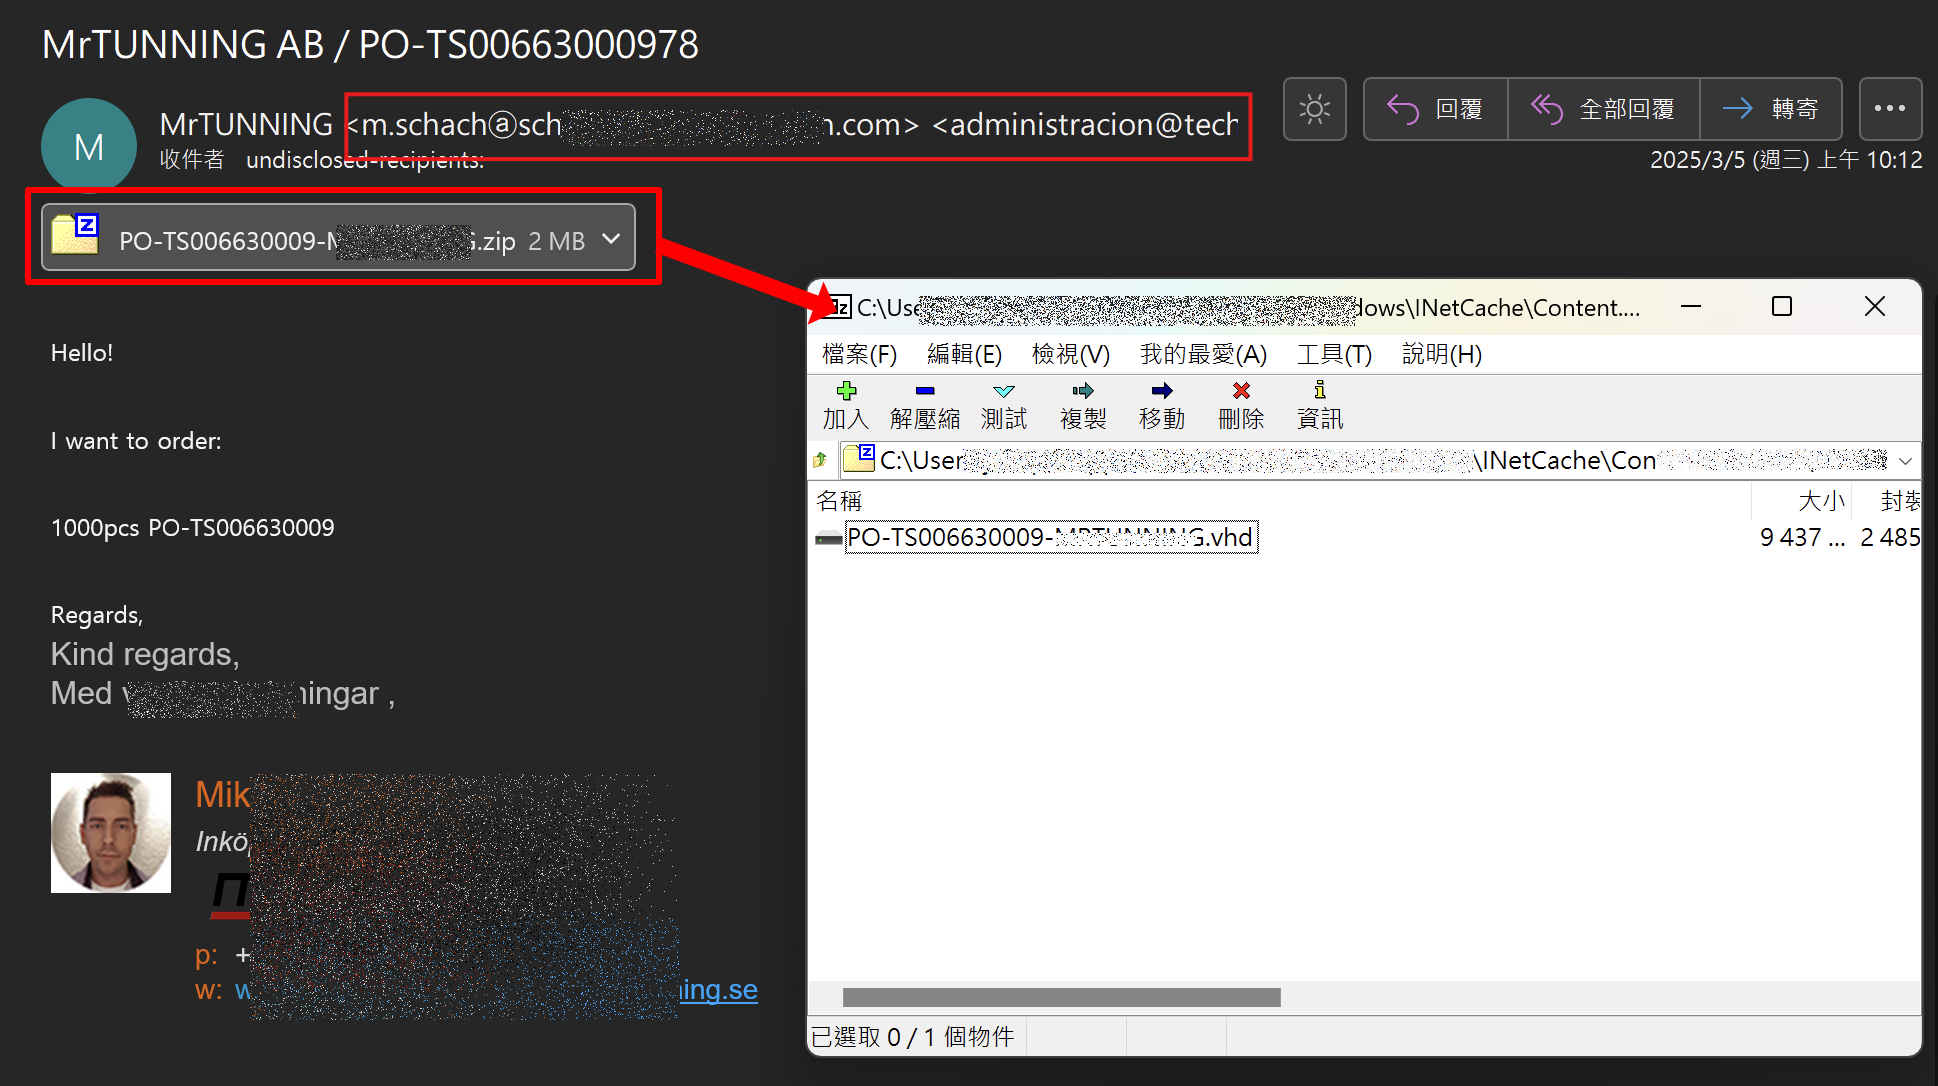Click the line 1000pcs PO-TS006630009
This screenshot has height=1086, width=1938.
click(193, 528)
